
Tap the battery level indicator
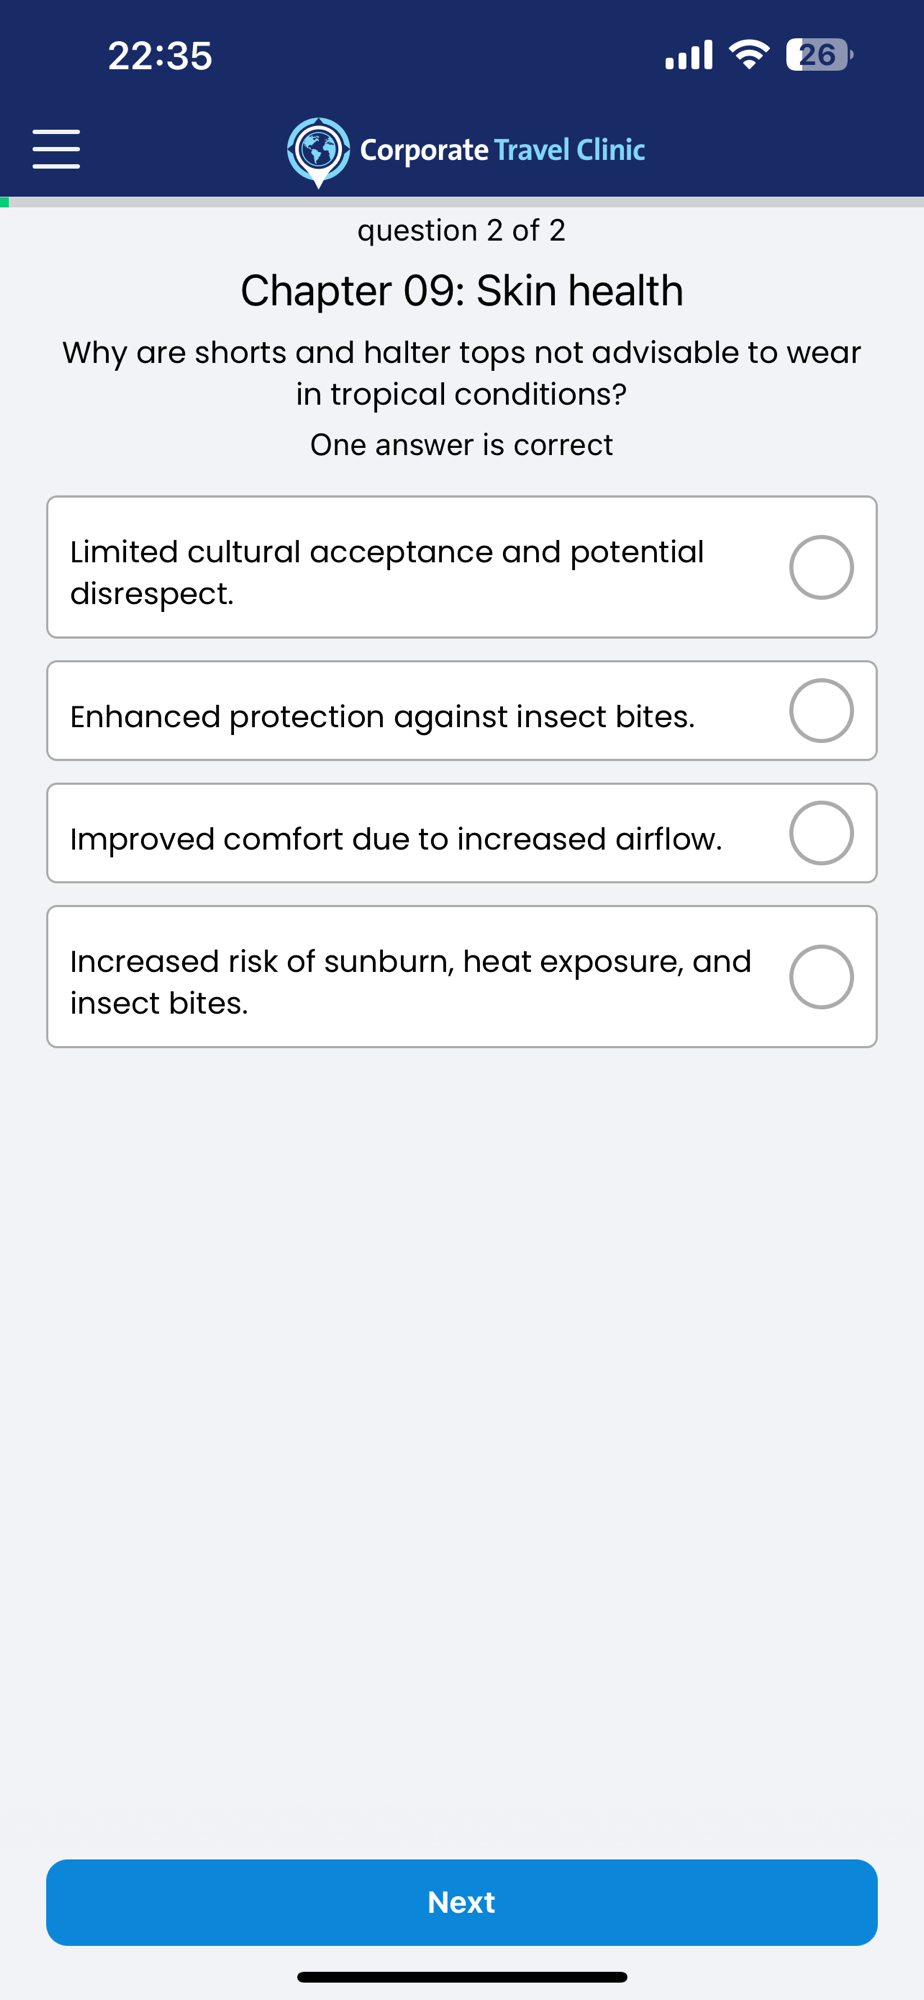(x=819, y=55)
